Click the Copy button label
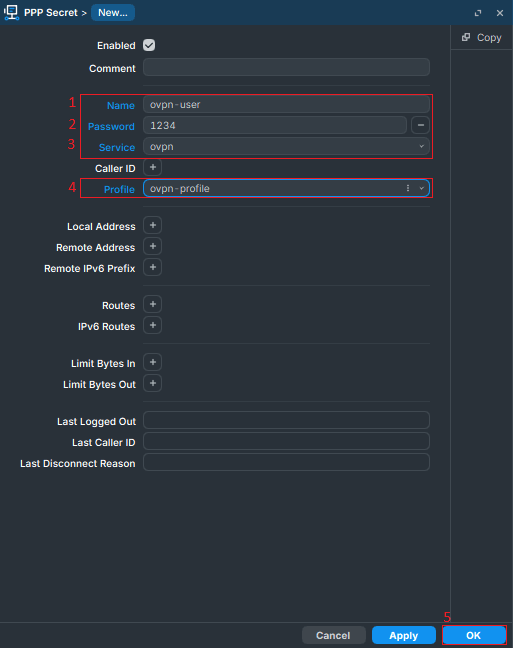This screenshot has height=648, width=513. pyautogui.click(x=489, y=38)
